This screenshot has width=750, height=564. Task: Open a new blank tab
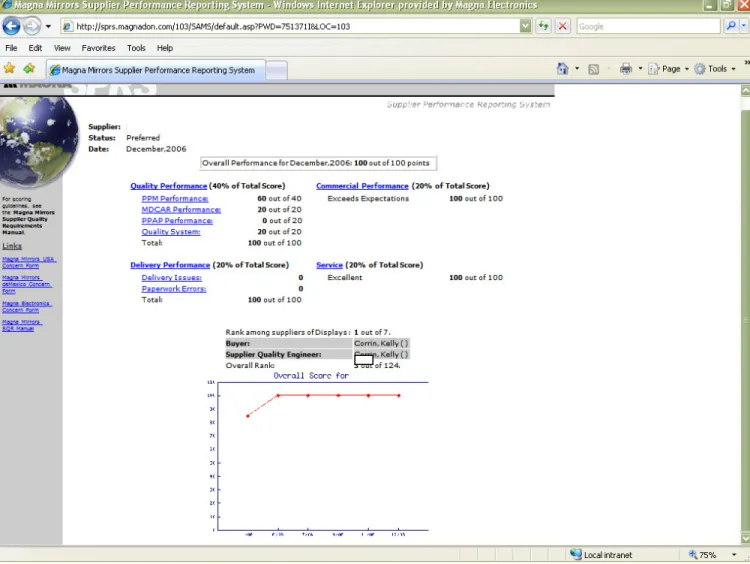276,70
